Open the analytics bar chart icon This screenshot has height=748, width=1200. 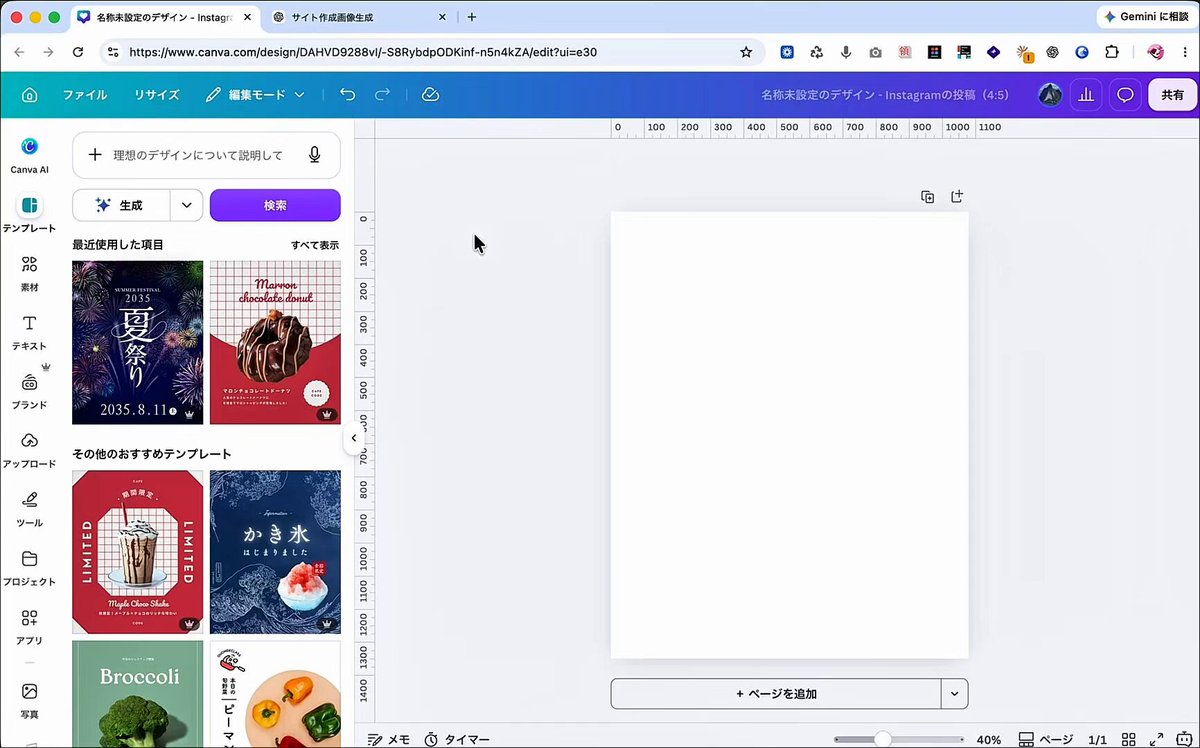(x=1086, y=95)
